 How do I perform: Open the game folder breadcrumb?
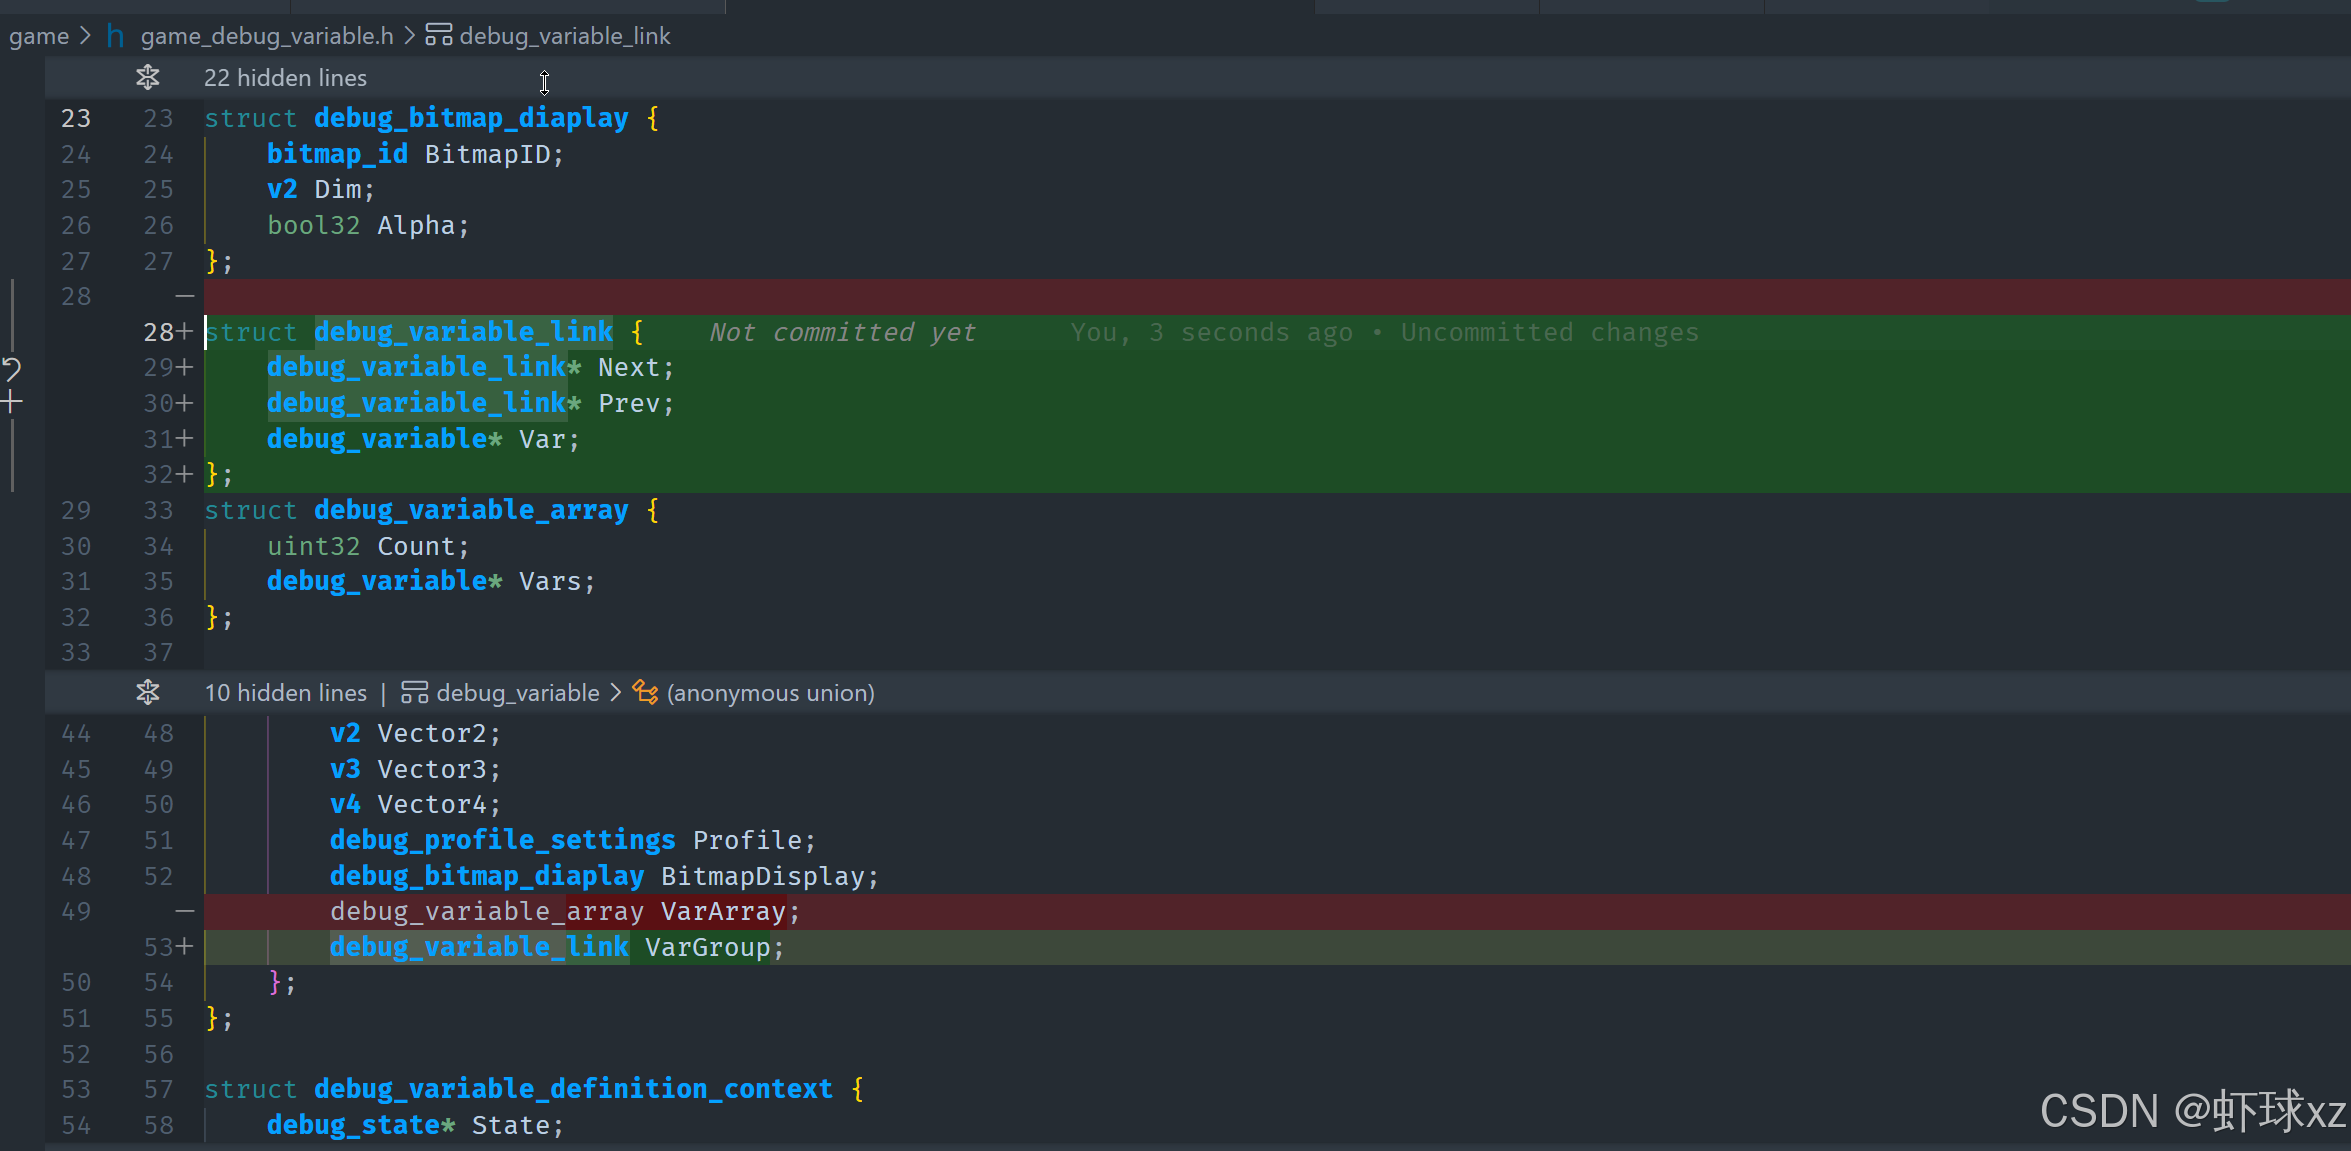pyautogui.click(x=39, y=36)
